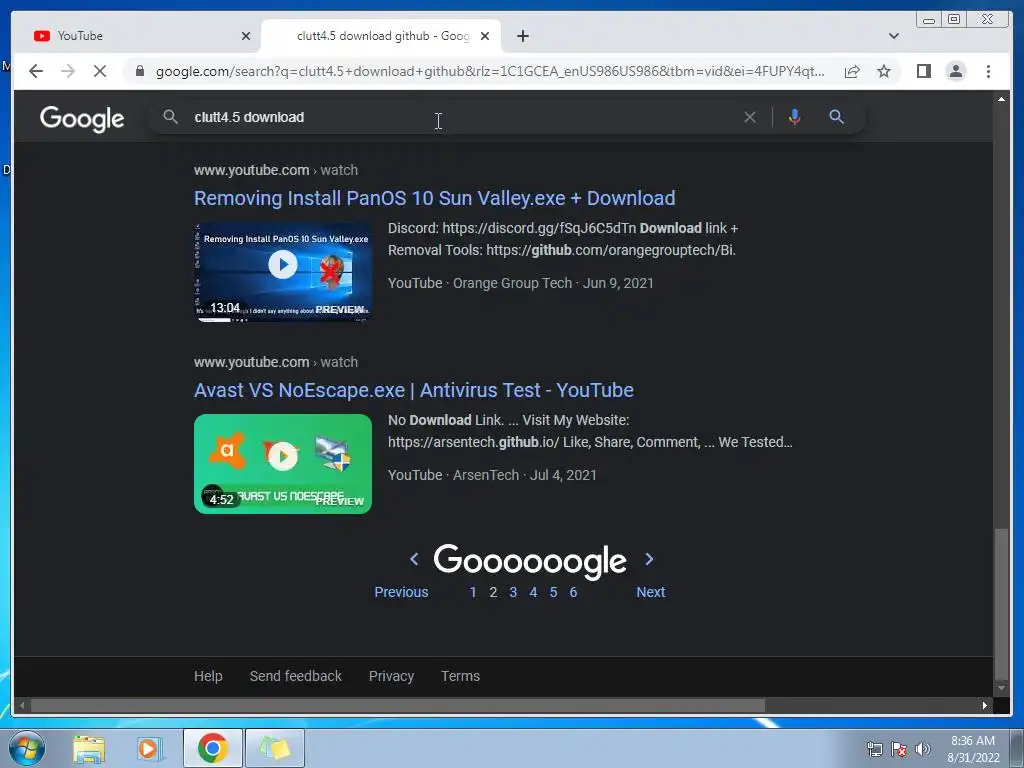Viewport: 1024px width, 768px height.
Task: Expand the tab search dropdown
Action: point(893,36)
